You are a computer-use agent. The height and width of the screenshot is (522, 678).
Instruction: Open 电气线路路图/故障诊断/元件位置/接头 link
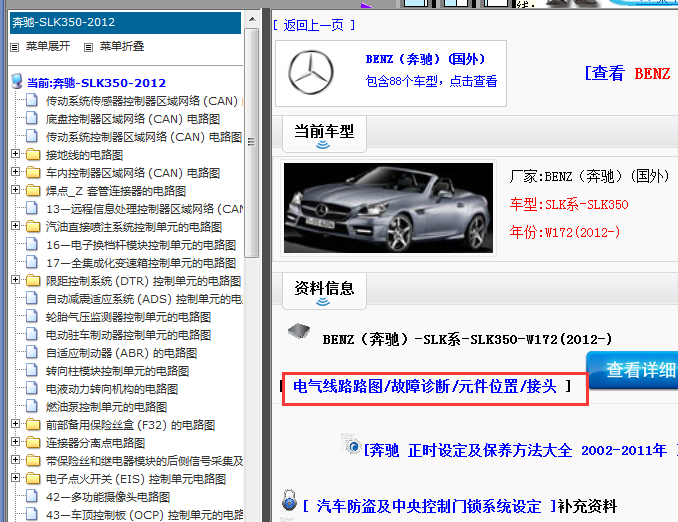(x=425, y=386)
